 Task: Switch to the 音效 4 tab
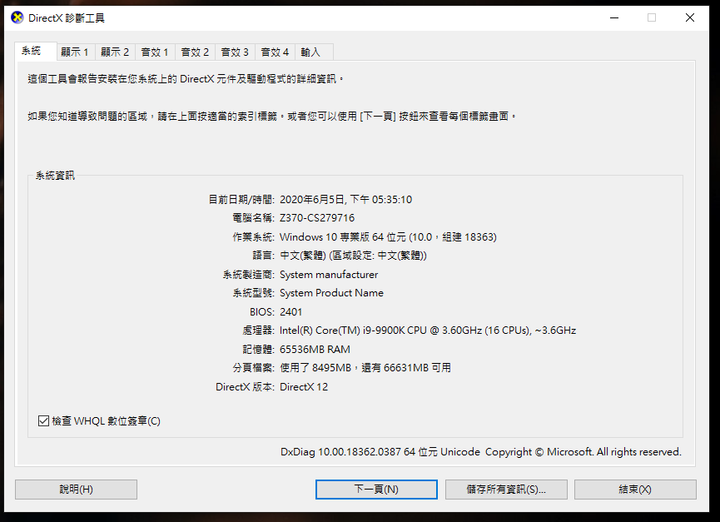pos(275,52)
